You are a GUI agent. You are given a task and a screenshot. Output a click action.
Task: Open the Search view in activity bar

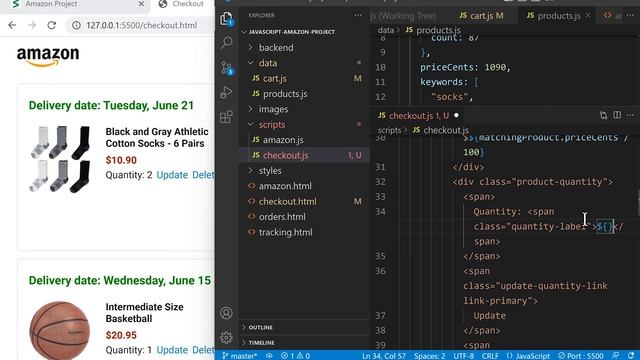tap(226, 42)
